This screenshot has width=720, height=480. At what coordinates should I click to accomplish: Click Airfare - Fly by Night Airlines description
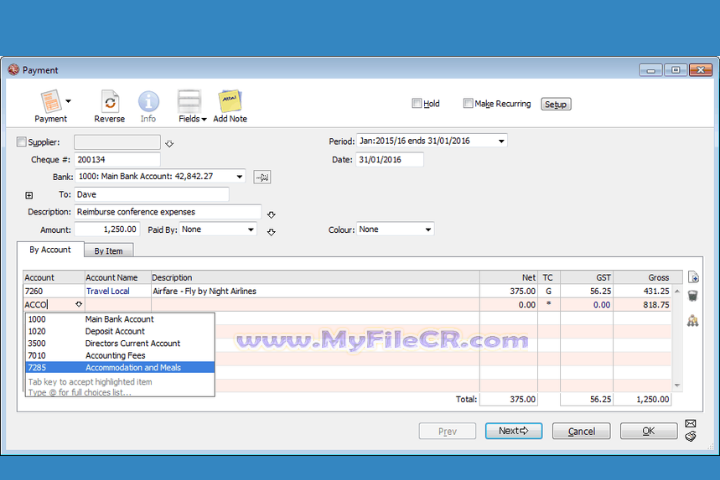(205, 291)
